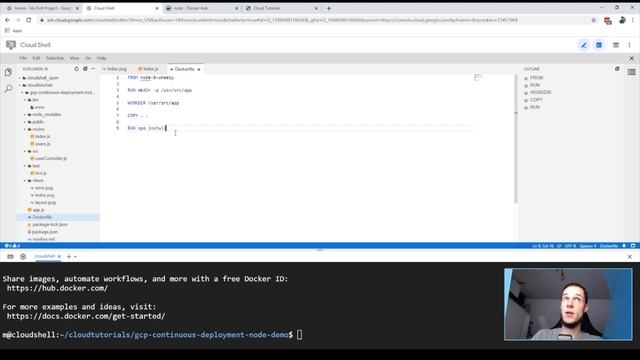Screen dimensions: 640x360
Task: Close the Dockerfile editor tab
Action: (199, 69)
